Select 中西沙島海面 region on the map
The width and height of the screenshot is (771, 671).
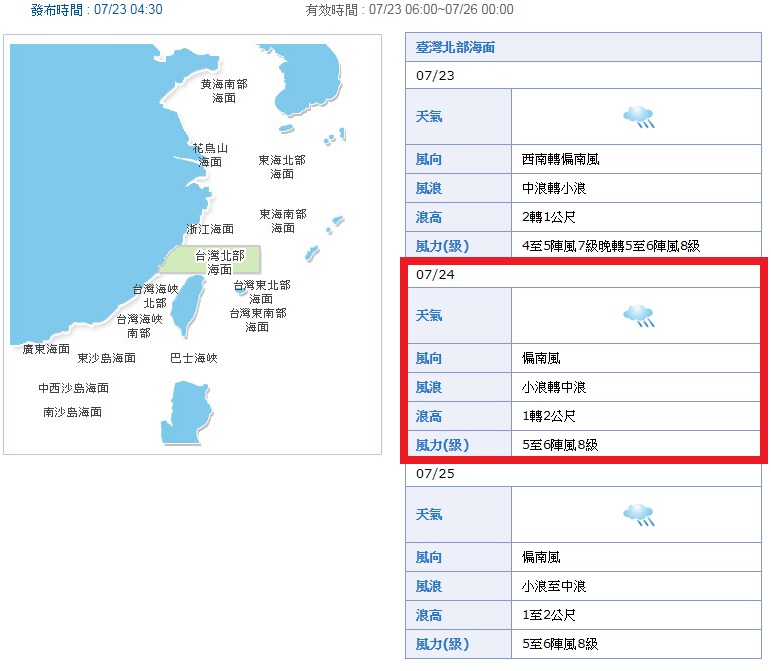click(73, 388)
